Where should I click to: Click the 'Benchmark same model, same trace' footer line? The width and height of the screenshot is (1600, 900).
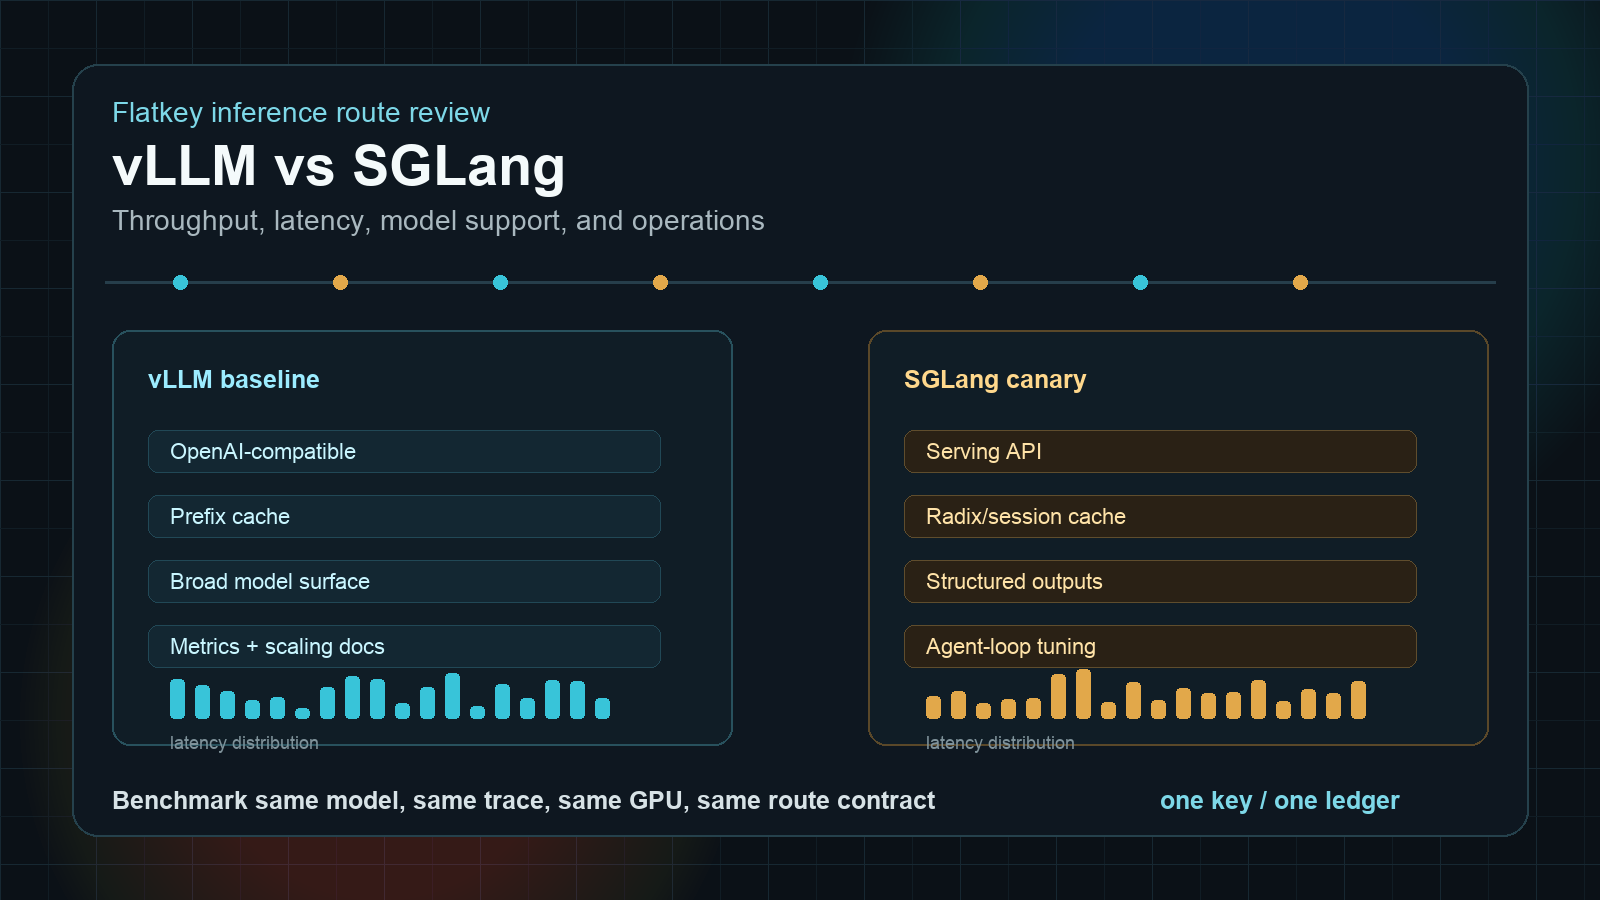(x=523, y=800)
